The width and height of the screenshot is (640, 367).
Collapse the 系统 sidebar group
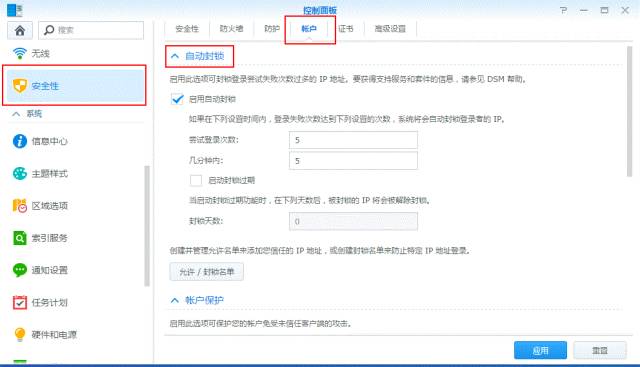point(16,114)
